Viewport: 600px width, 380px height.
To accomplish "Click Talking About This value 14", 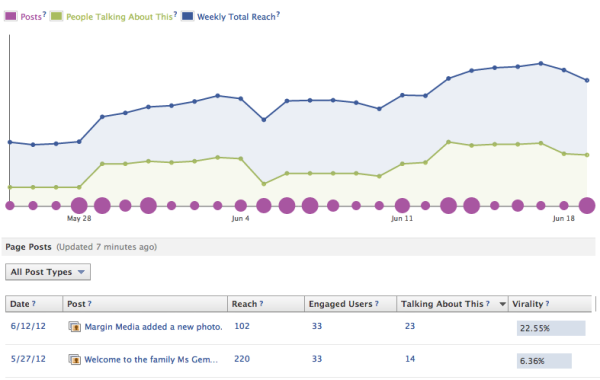I will (410, 359).
